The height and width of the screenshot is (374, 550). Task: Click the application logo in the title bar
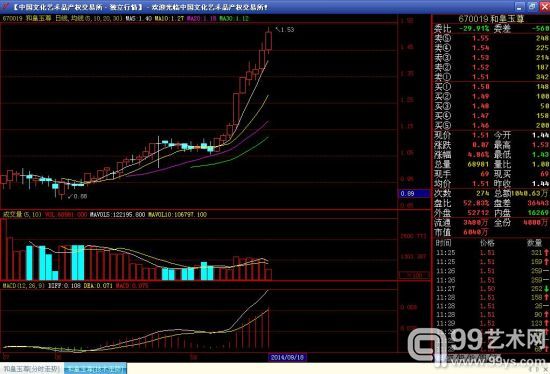pos(5,6)
